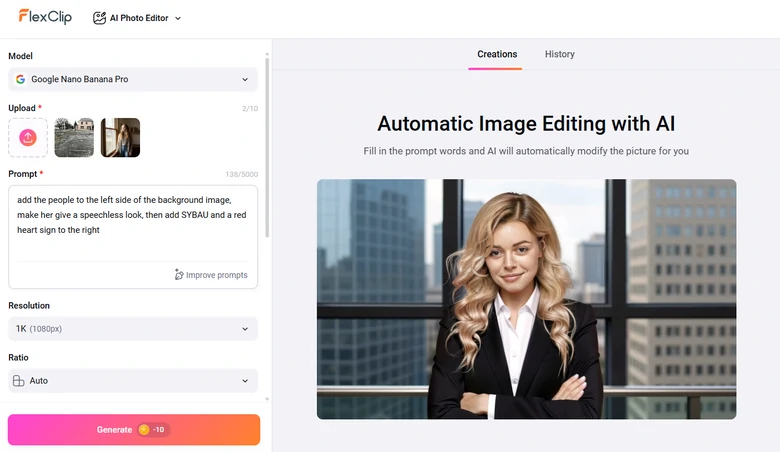Viewport: 780px width, 452px height.
Task: Click the FlexClip logo
Action: tap(45, 17)
